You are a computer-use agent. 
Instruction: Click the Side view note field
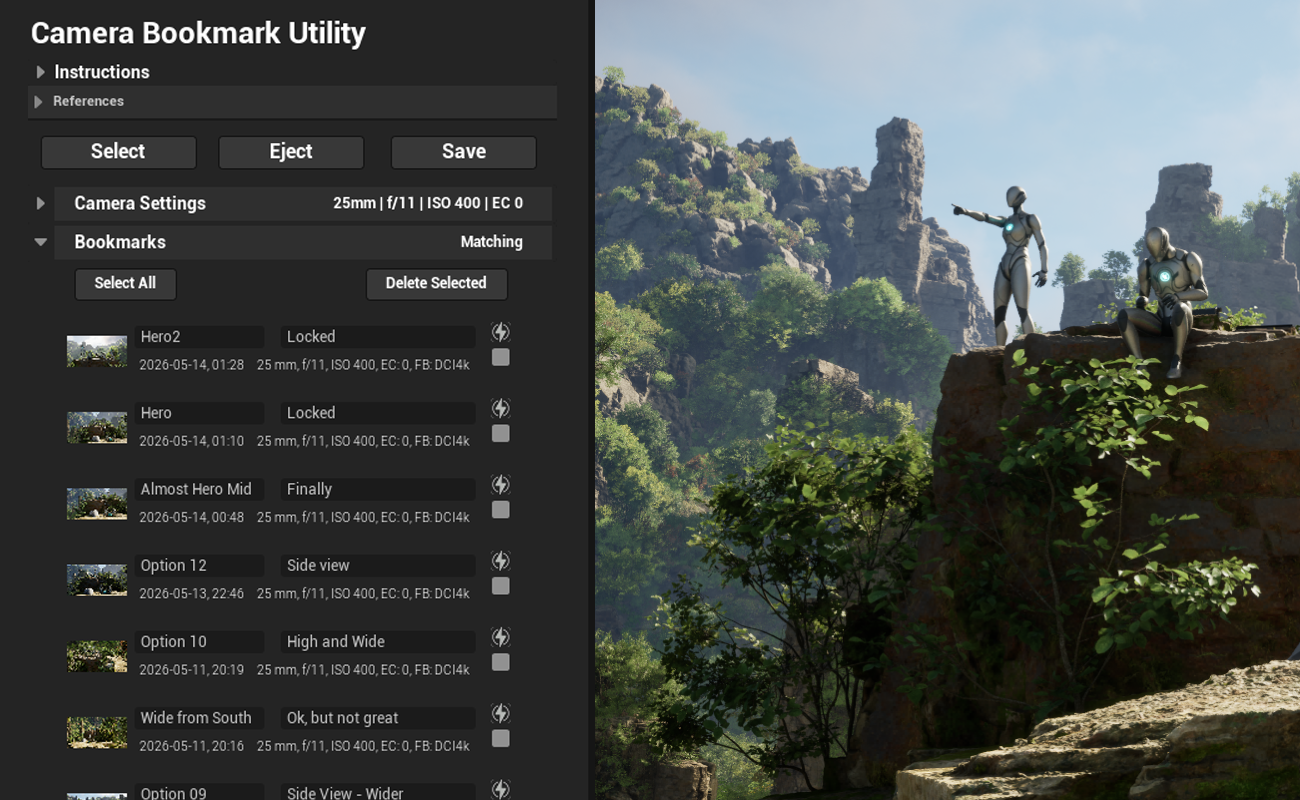click(x=378, y=565)
